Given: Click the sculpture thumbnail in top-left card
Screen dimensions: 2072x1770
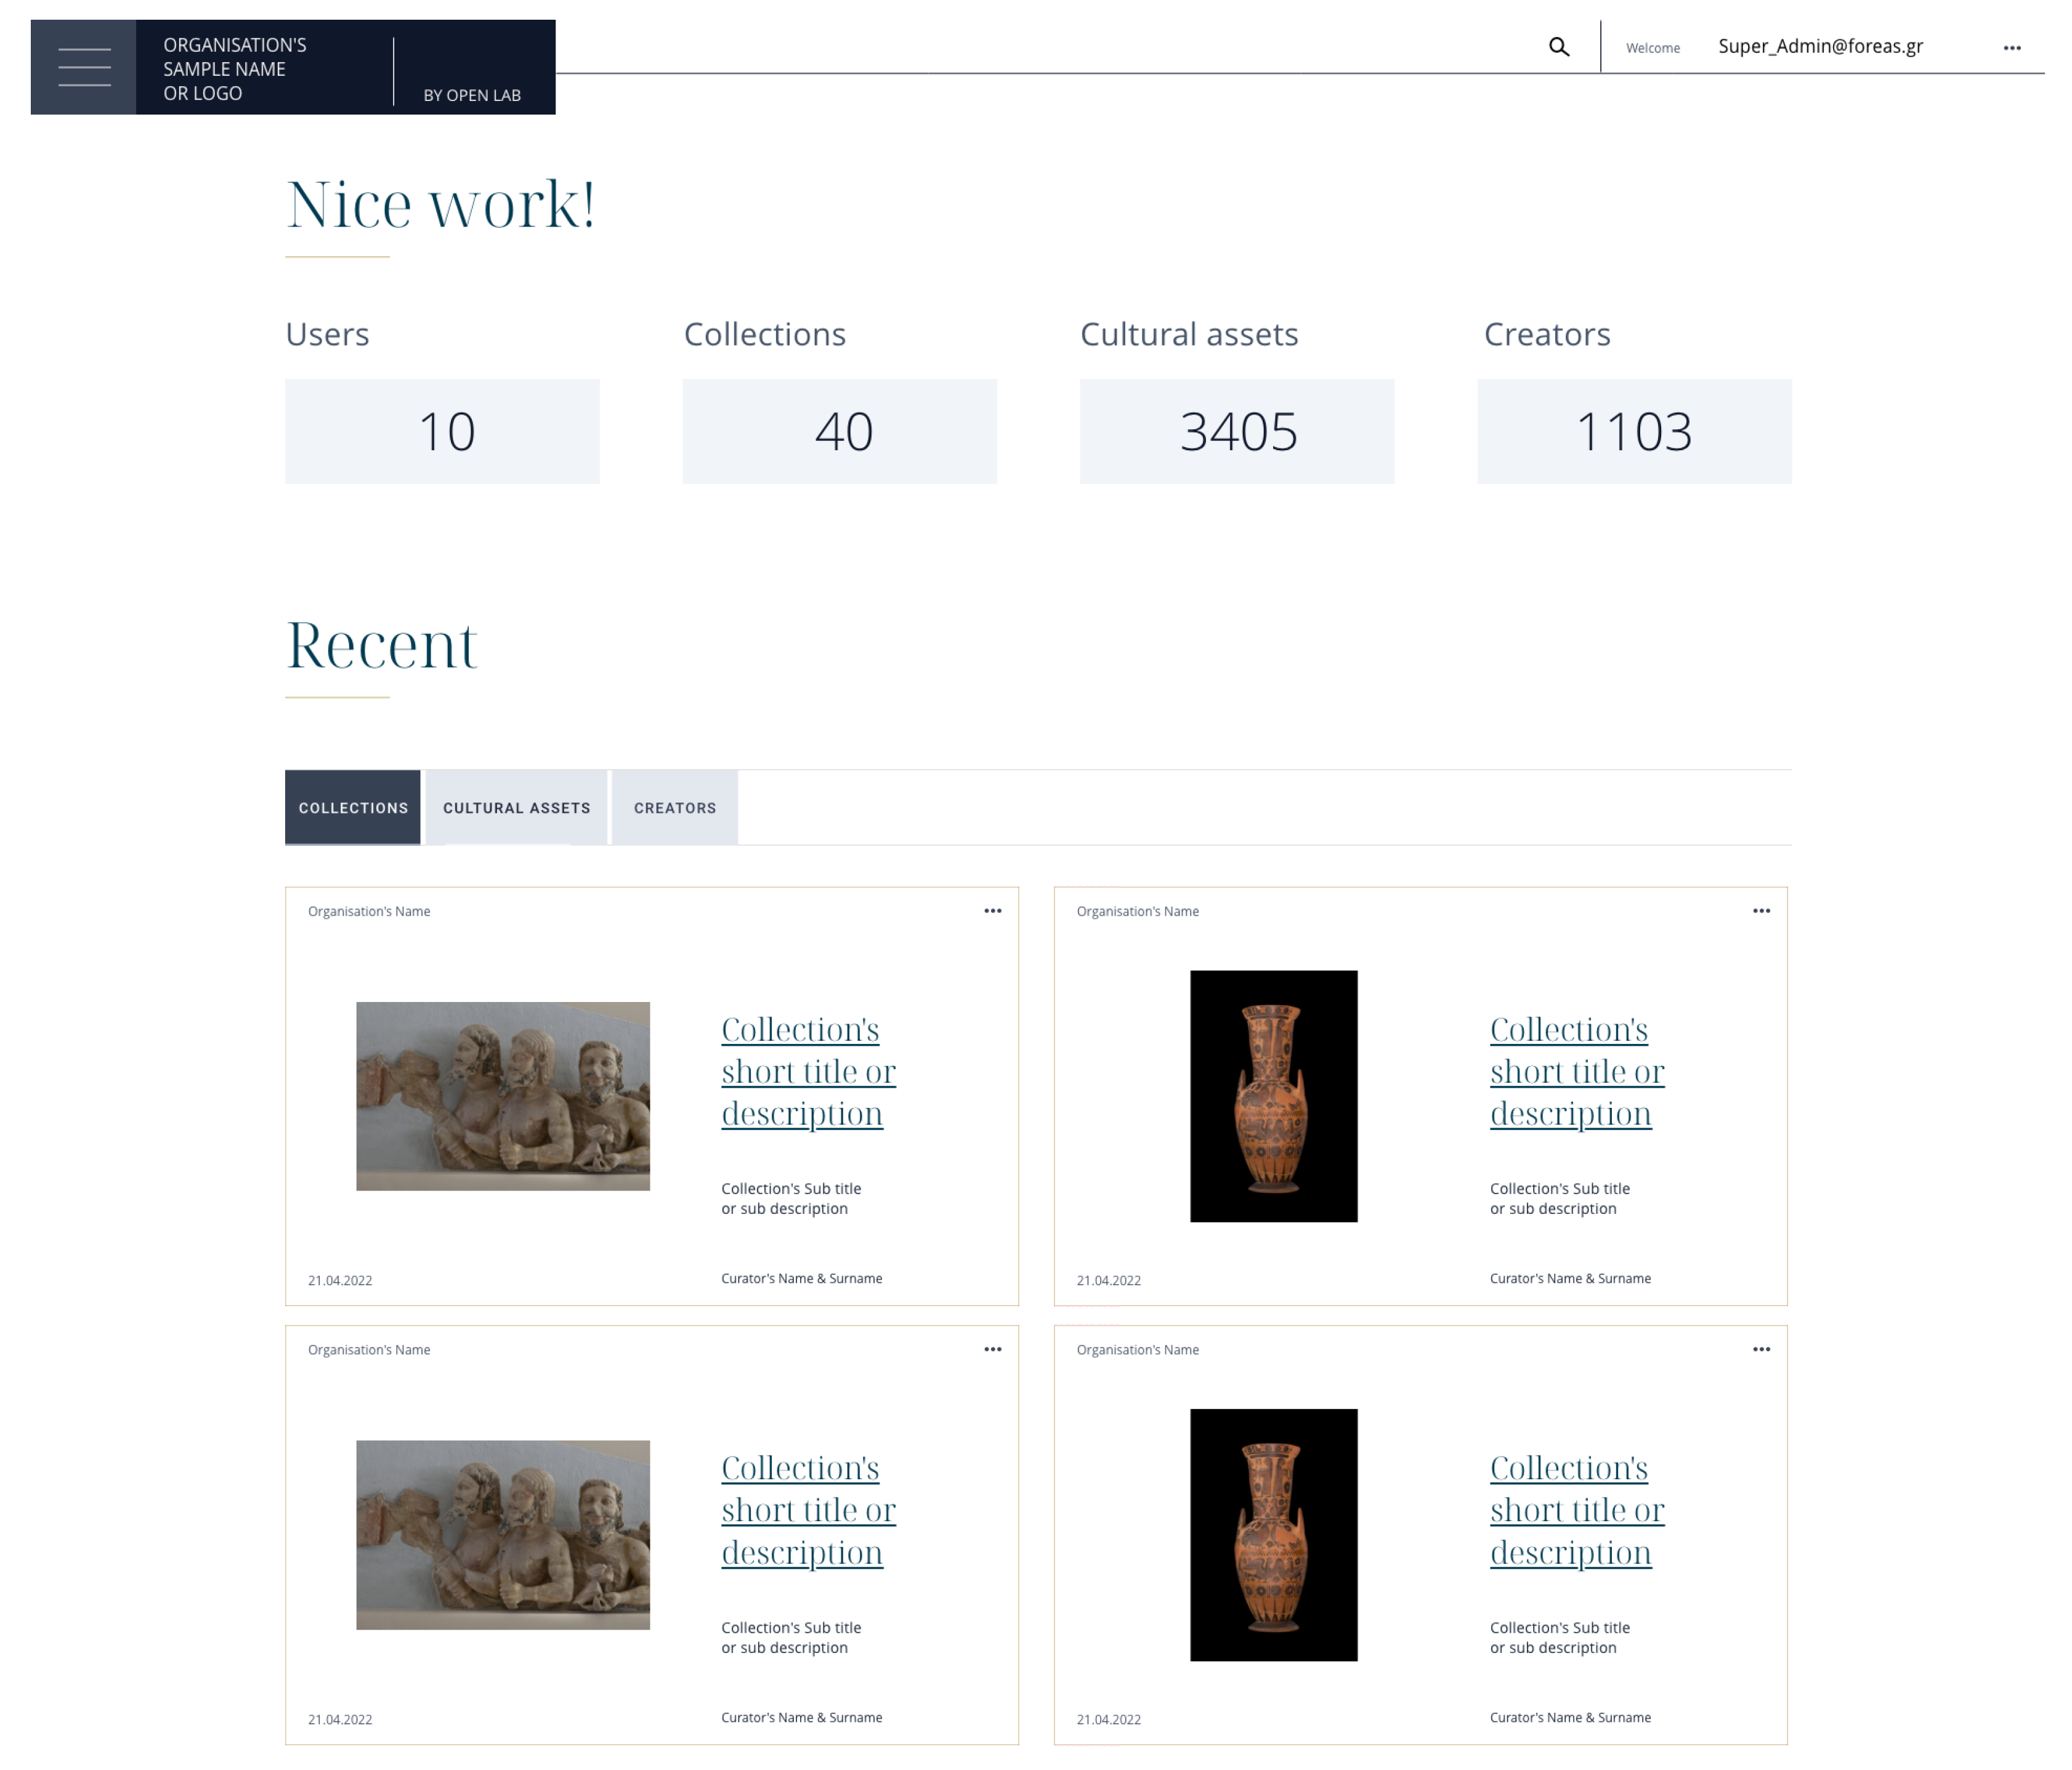Looking at the screenshot, I should point(502,1096).
